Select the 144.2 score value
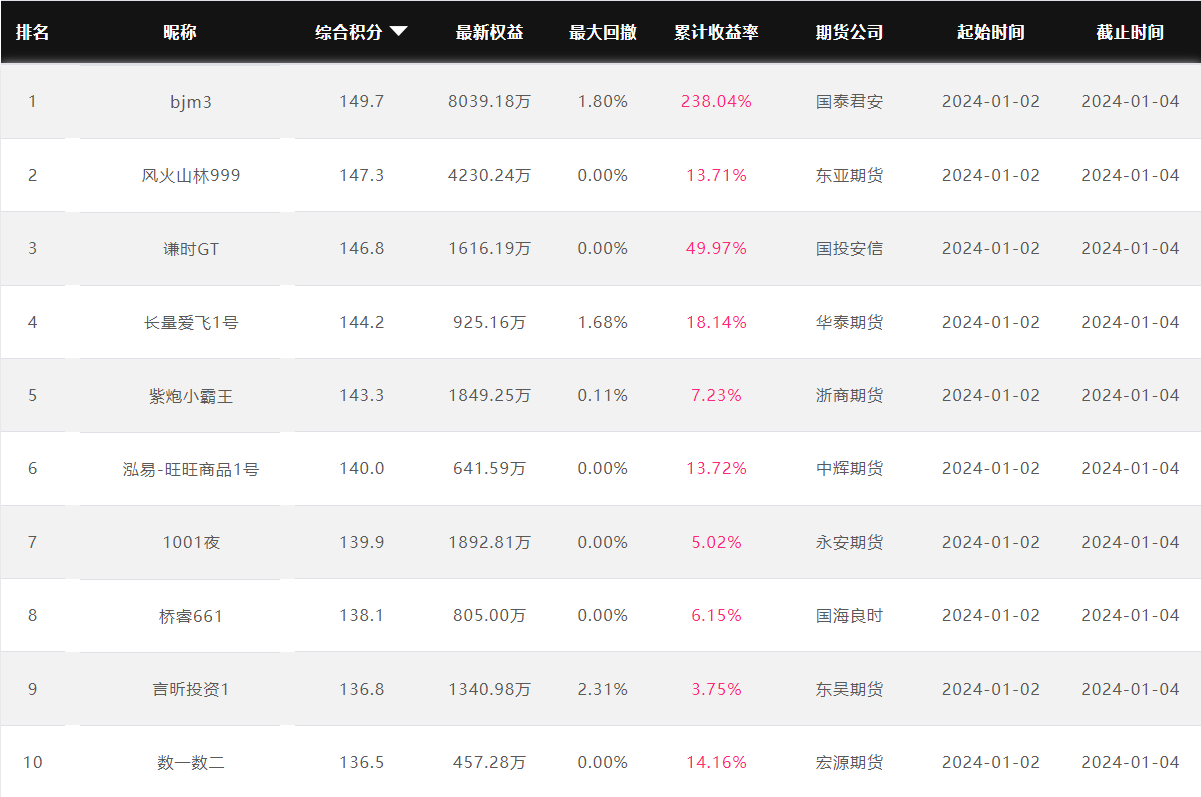Screen dimensions: 1201x797 [362, 322]
